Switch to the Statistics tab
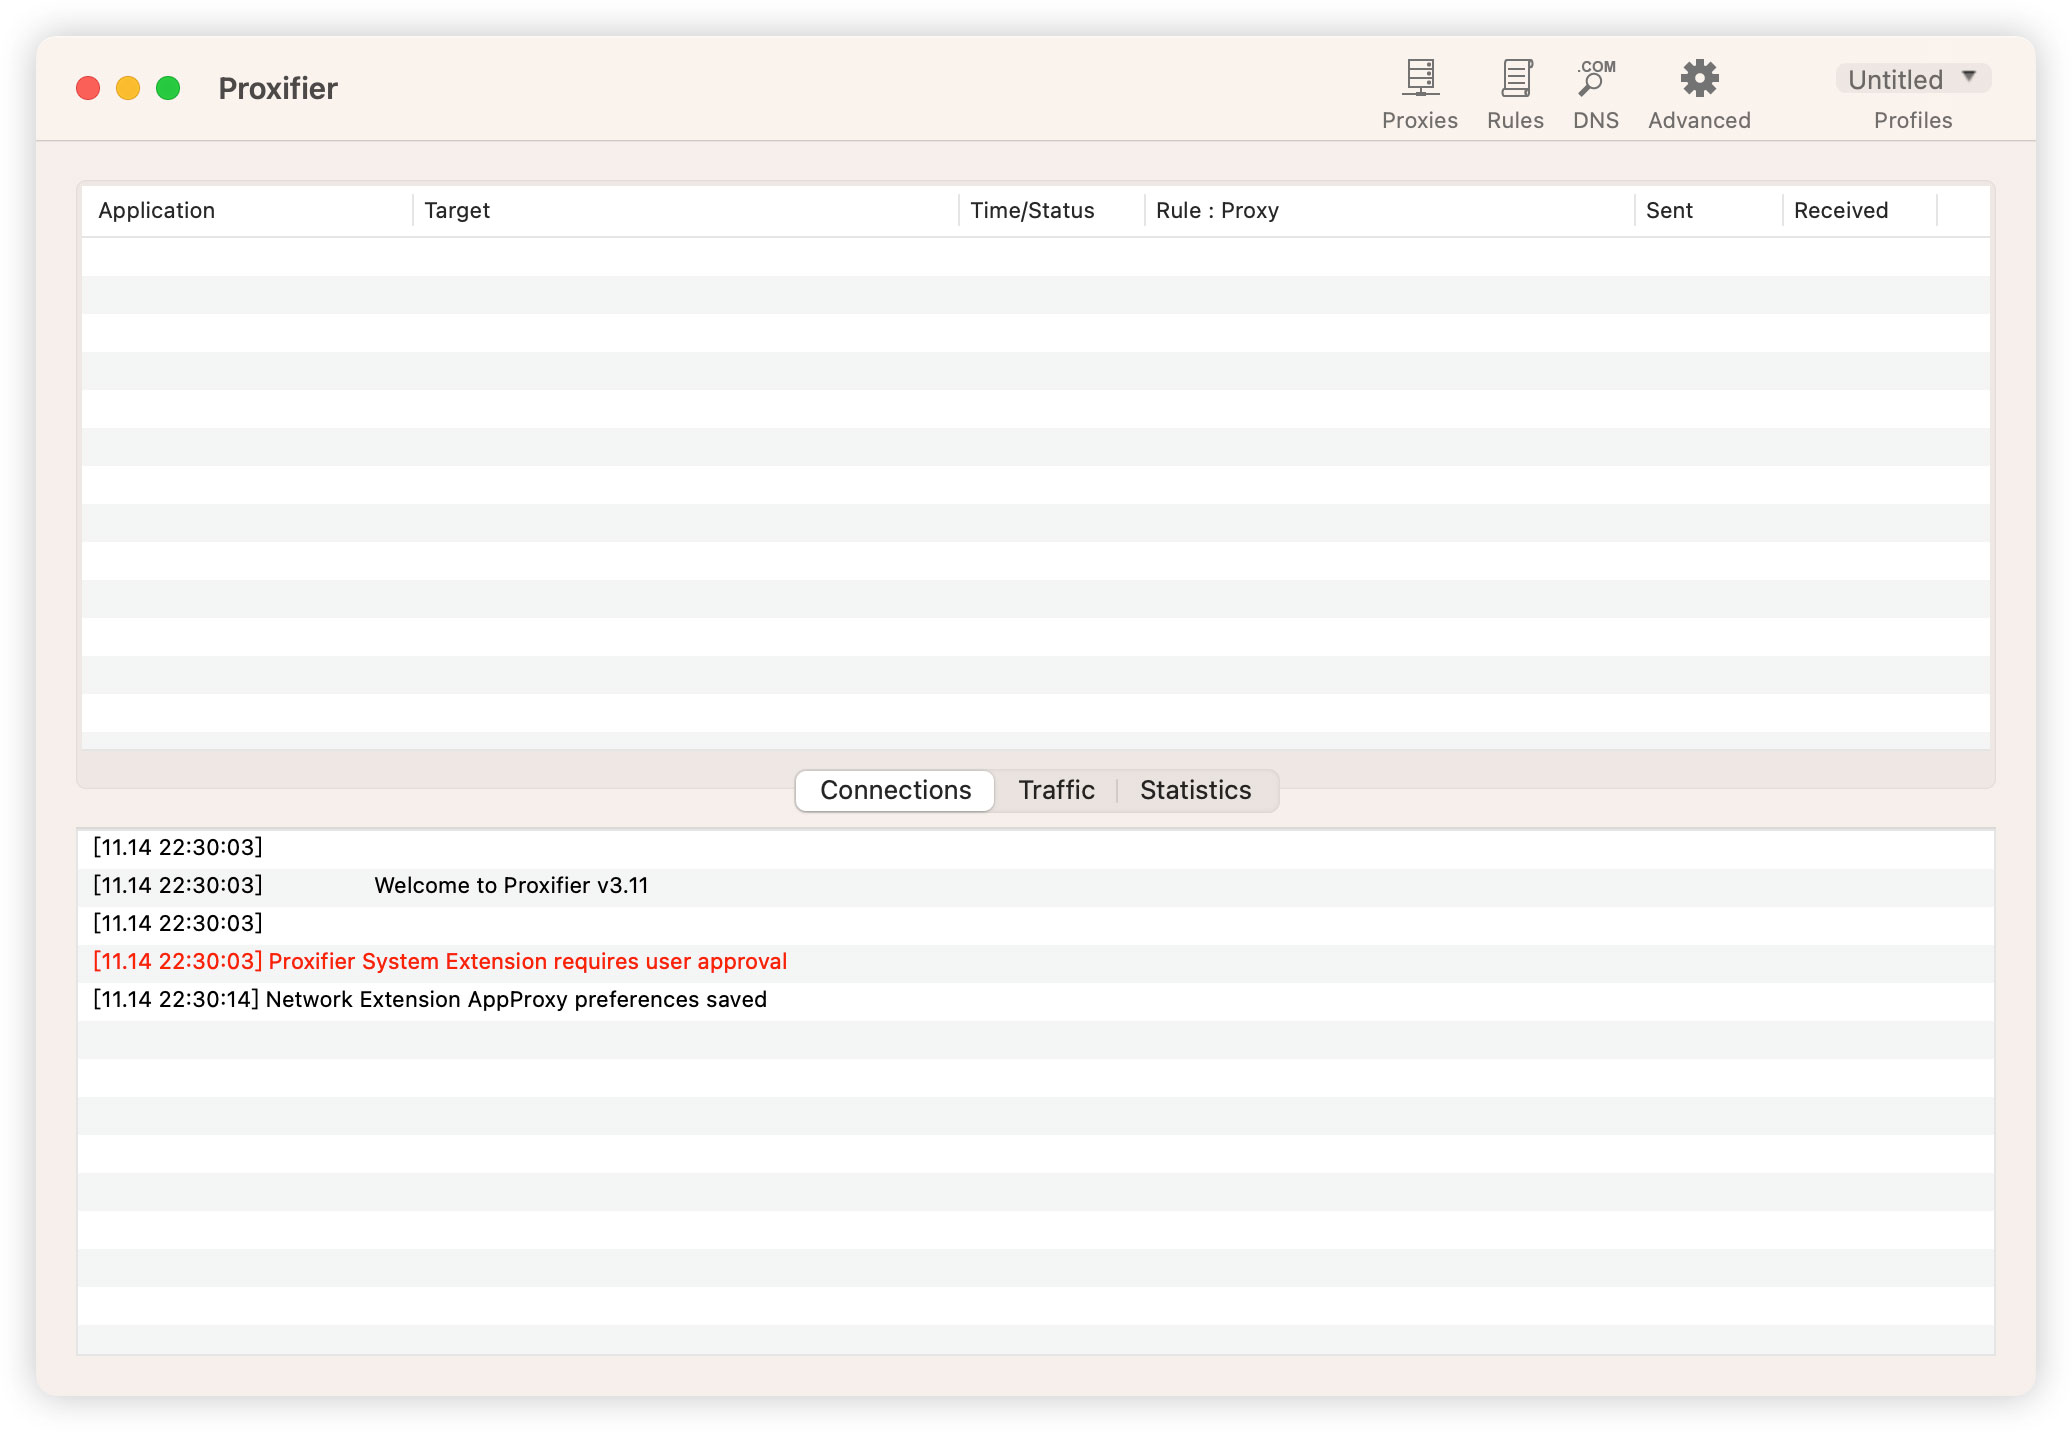This screenshot has height=1432, width=2072. coord(1196,790)
